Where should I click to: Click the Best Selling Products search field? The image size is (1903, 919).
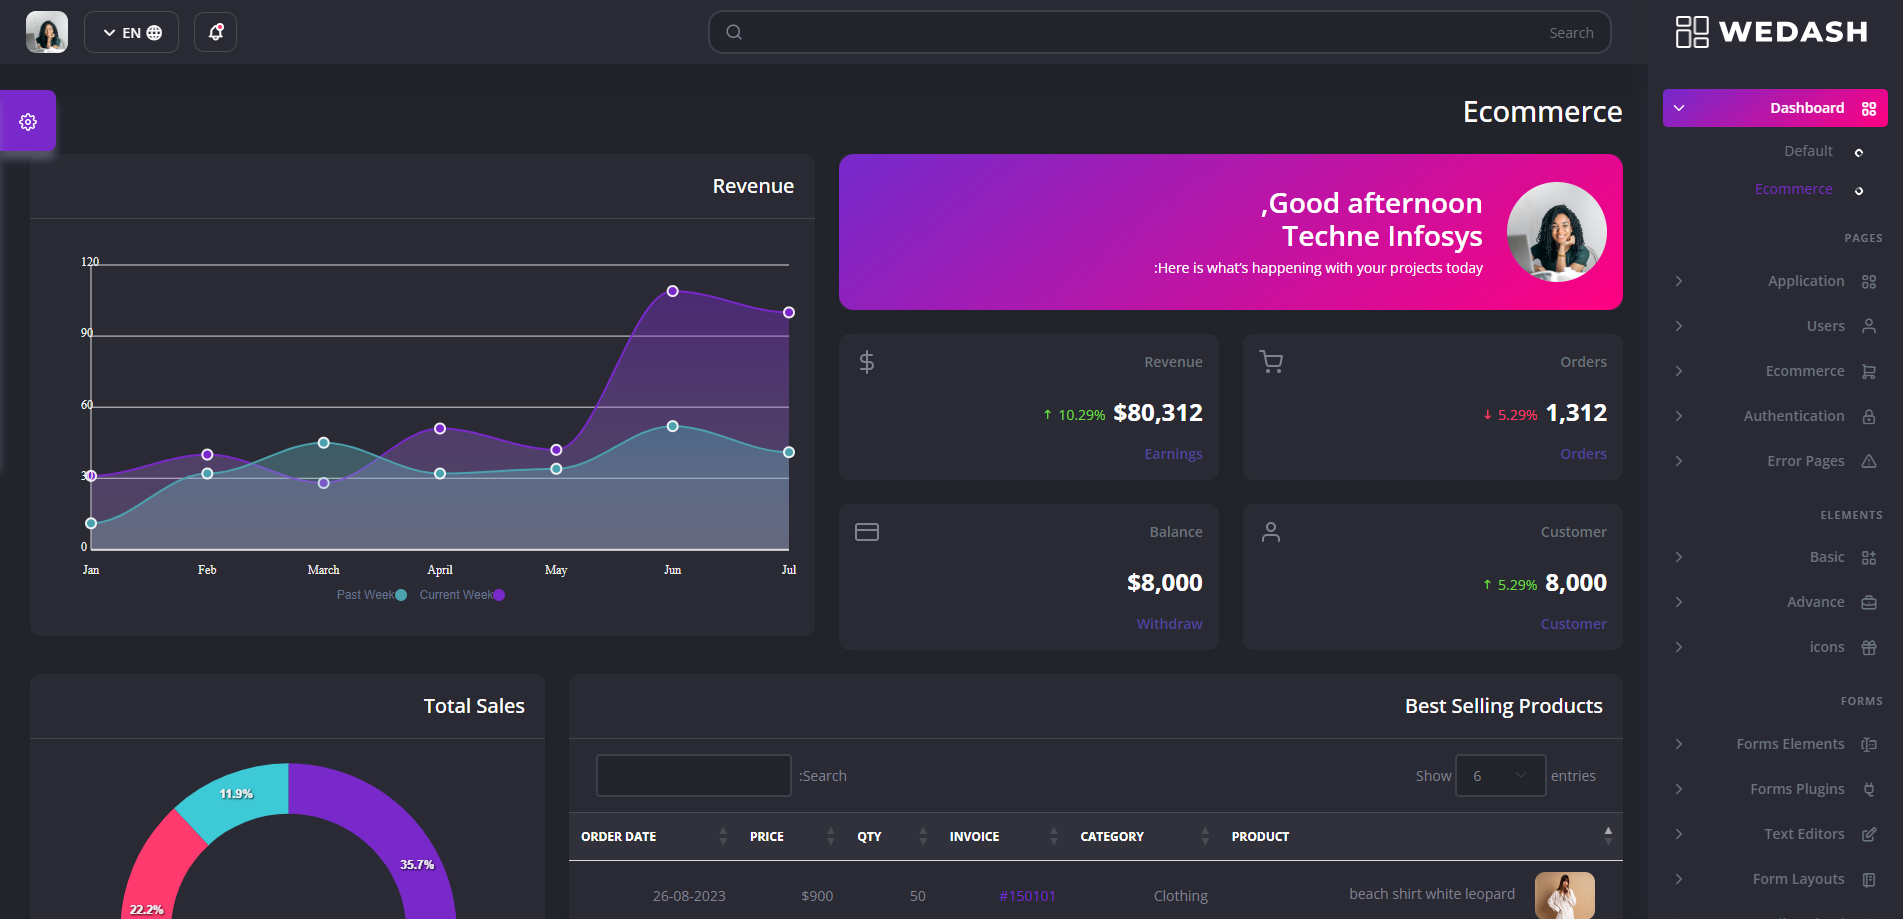pos(693,776)
